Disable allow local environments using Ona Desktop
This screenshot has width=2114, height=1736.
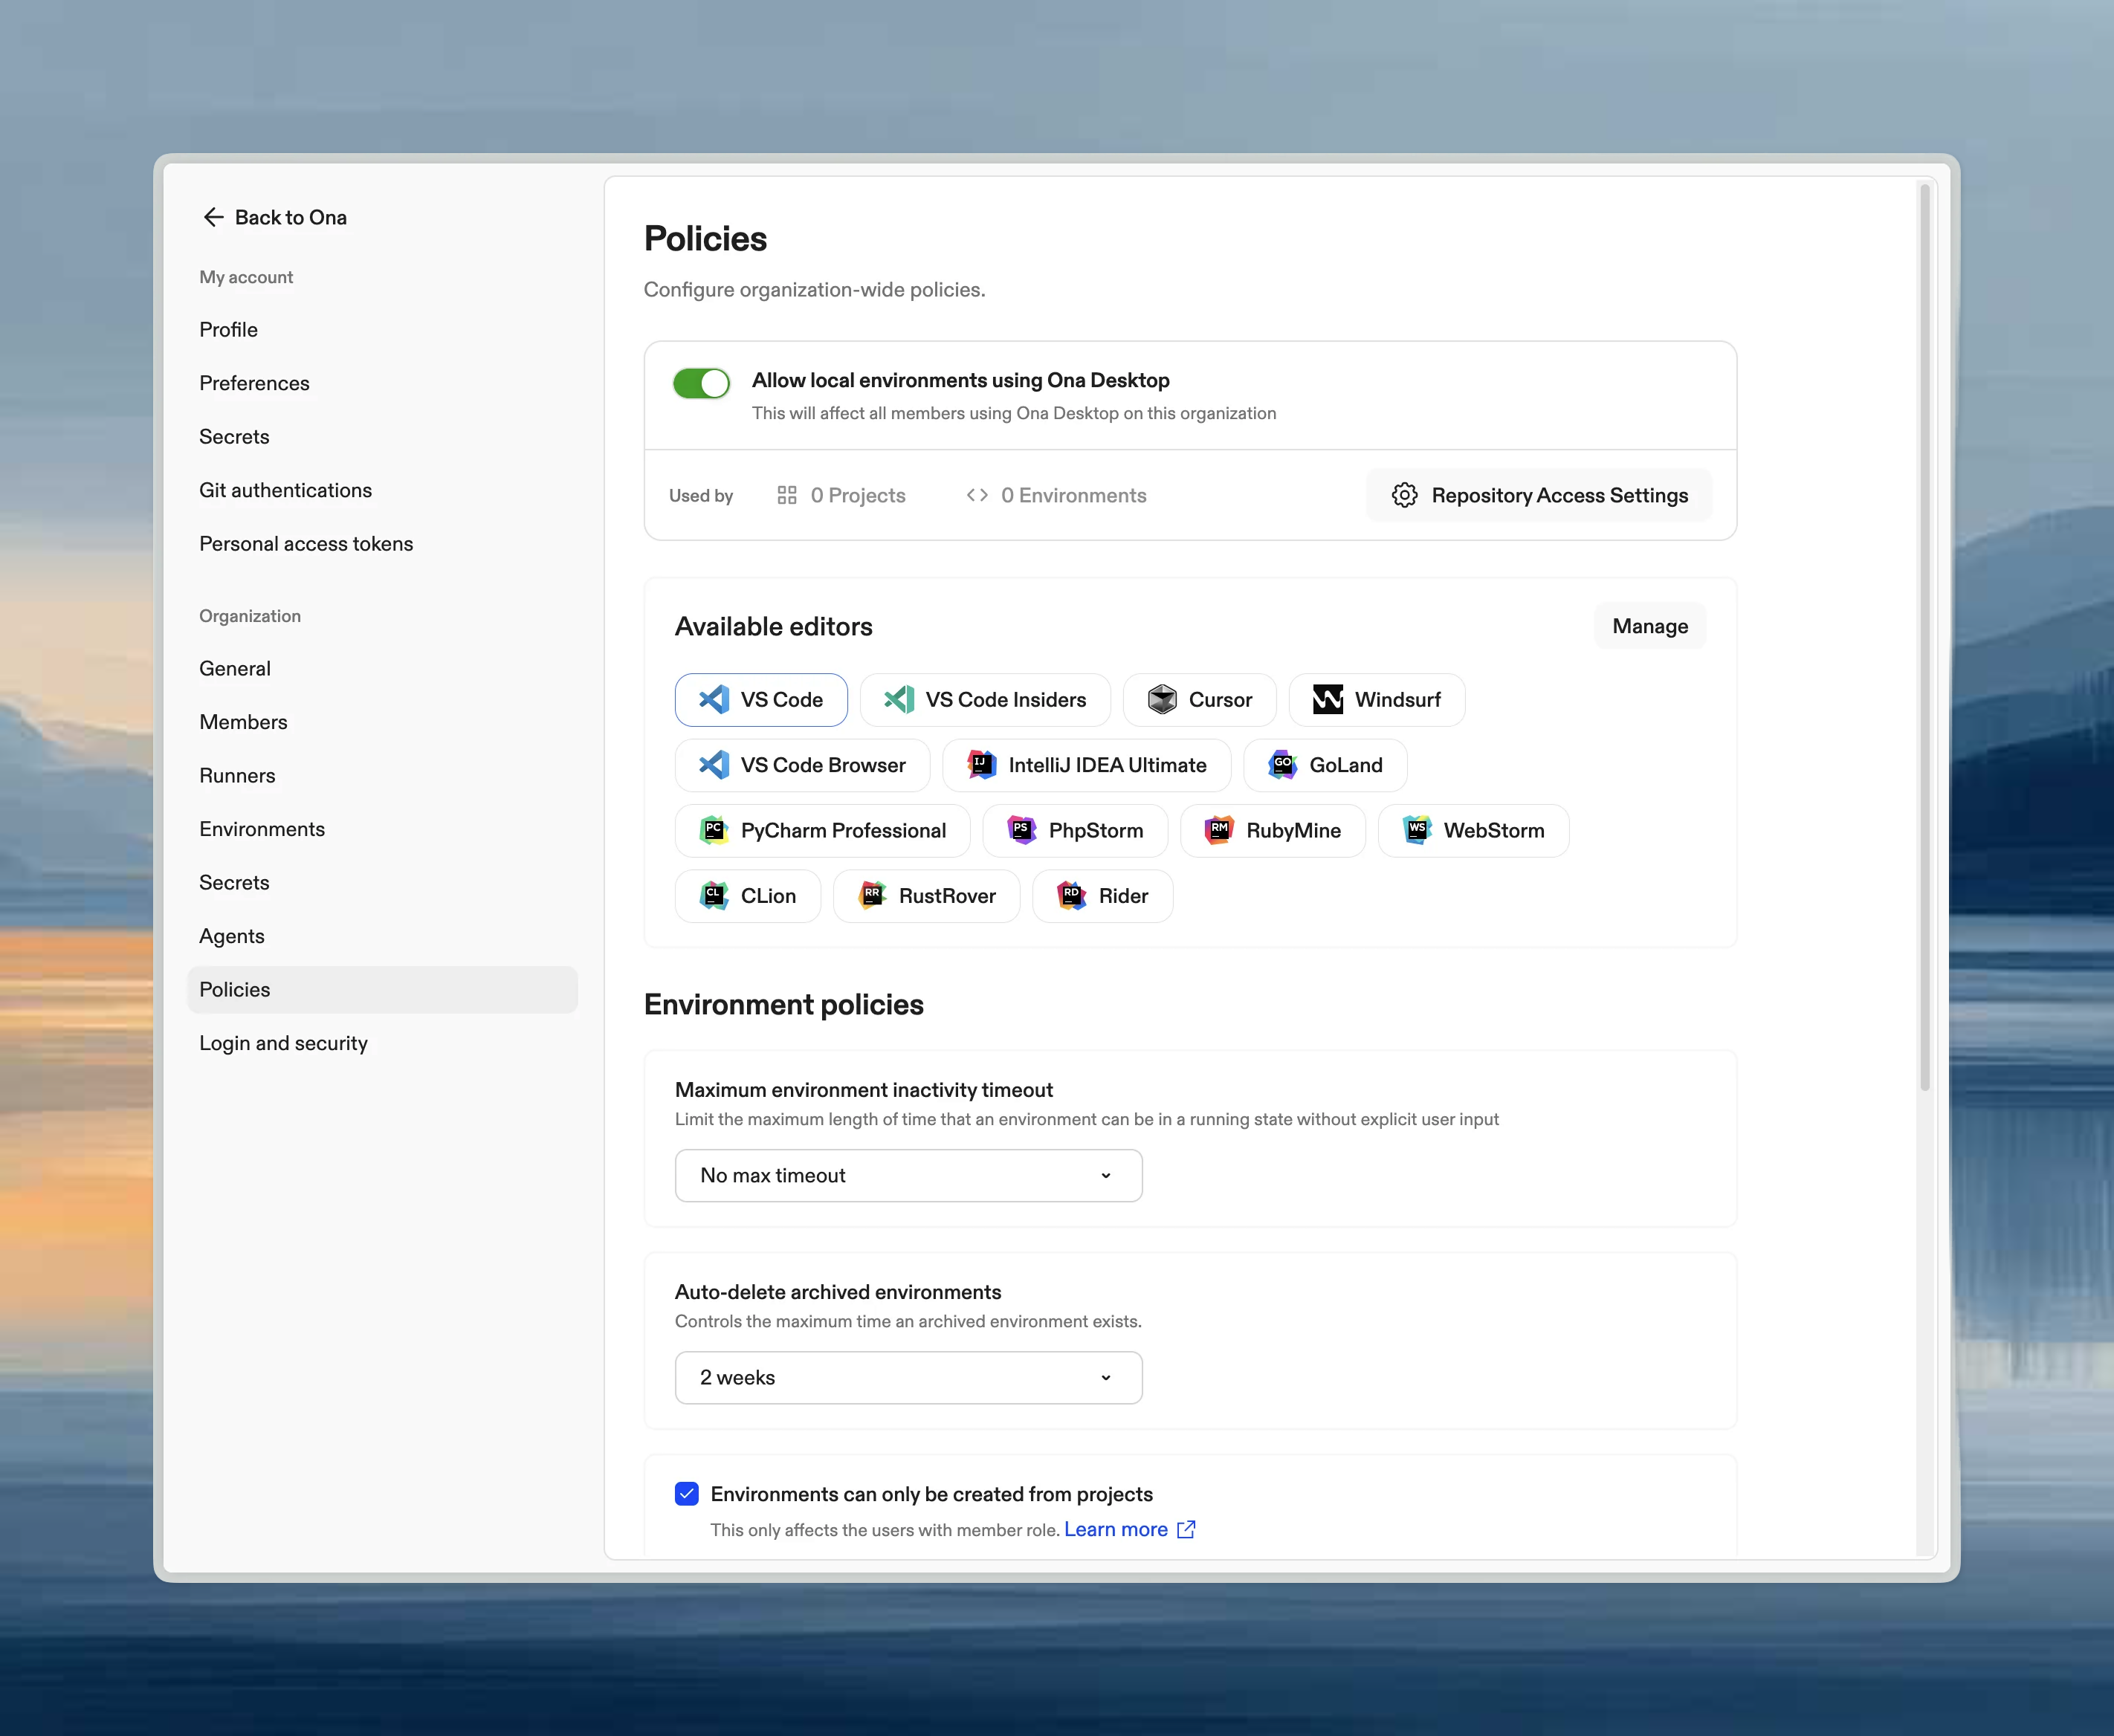(x=700, y=383)
